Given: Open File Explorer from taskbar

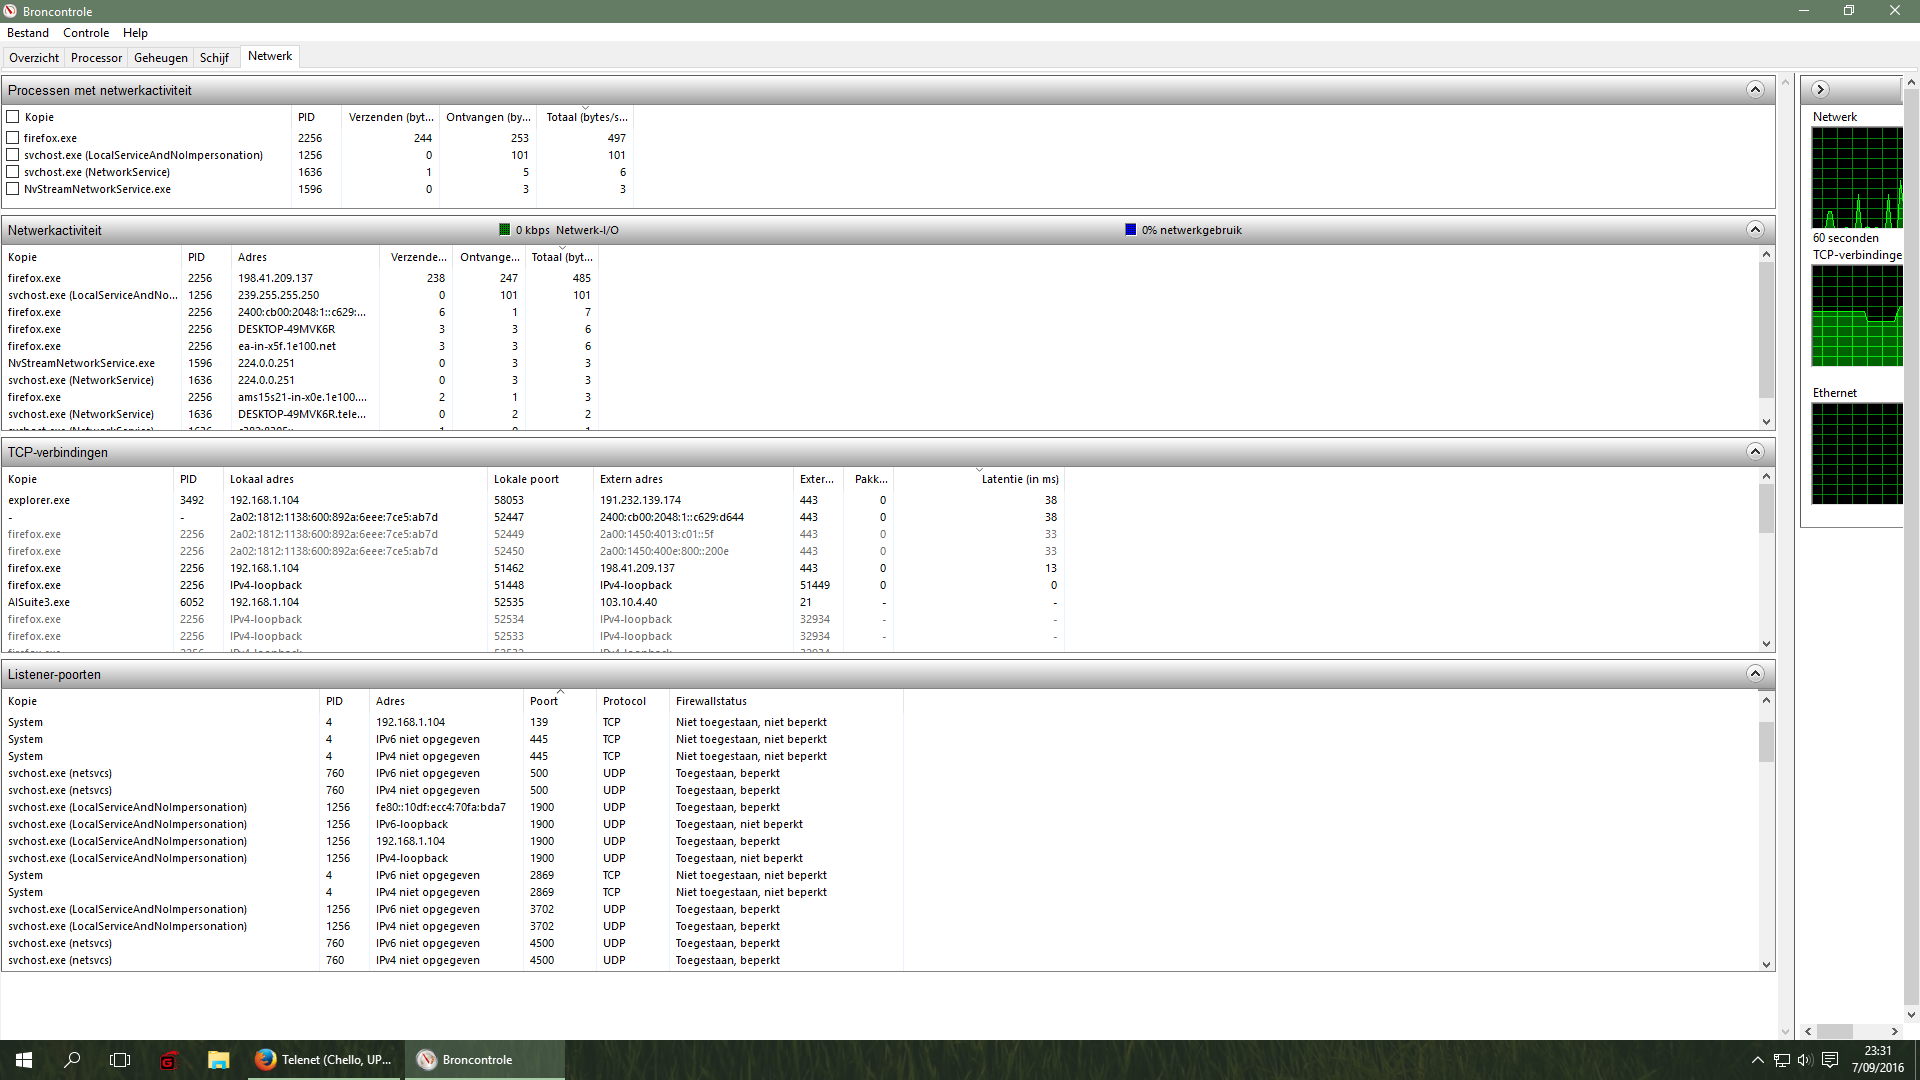Looking at the screenshot, I should click(218, 1060).
